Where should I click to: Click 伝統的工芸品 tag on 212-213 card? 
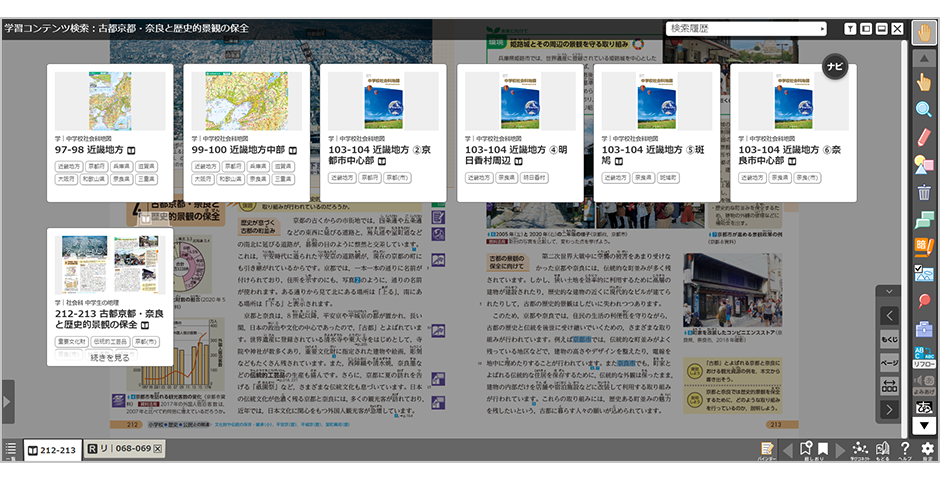110,342
